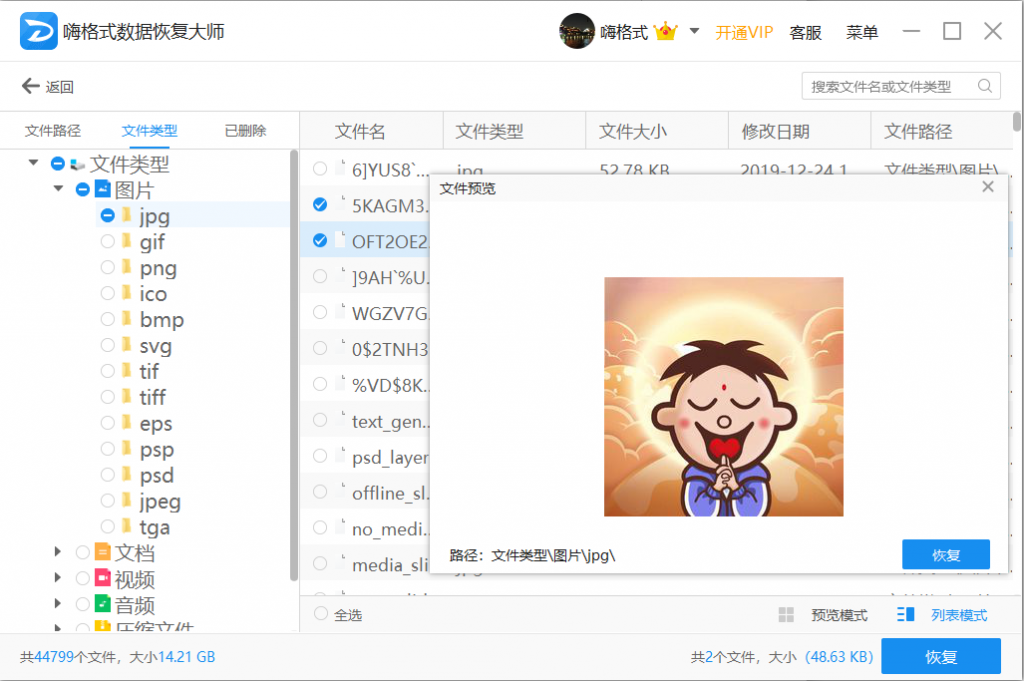Click the user avatar picture
Viewport: 1024px width, 681px height.
tap(577, 31)
